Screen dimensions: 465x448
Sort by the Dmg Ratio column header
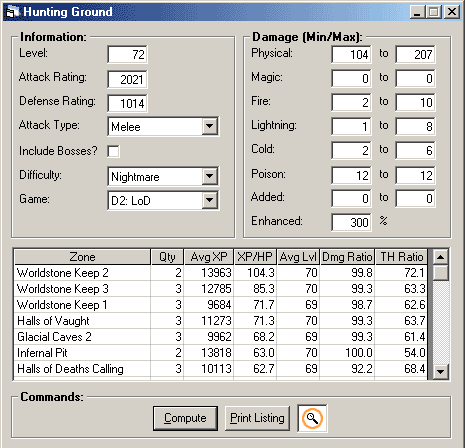click(x=347, y=257)
